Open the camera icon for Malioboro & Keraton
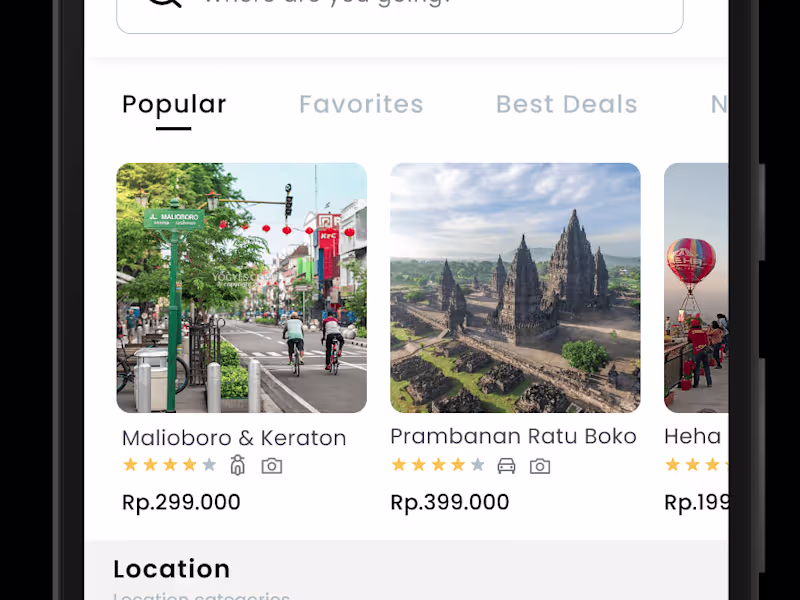Screen dimensions: 800x600 coord(272,465)
